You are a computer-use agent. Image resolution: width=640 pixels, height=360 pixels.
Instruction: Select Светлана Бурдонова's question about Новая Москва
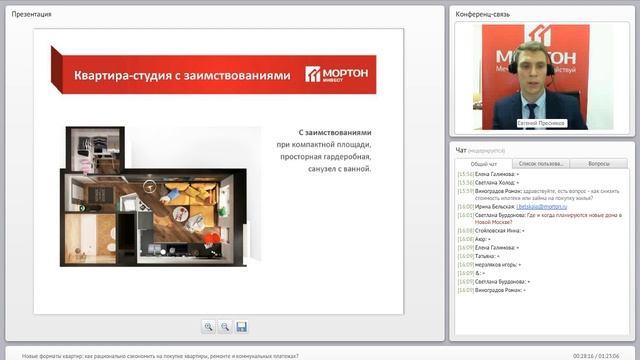540,219
